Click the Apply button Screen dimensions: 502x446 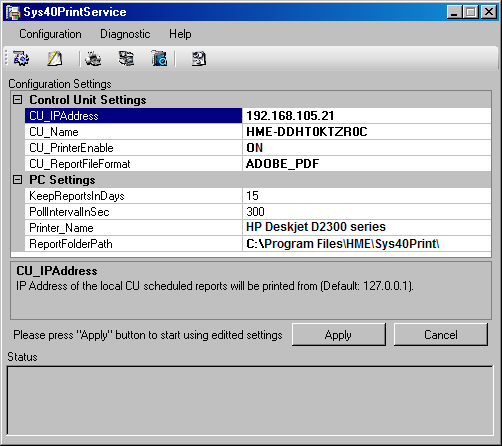339,334
